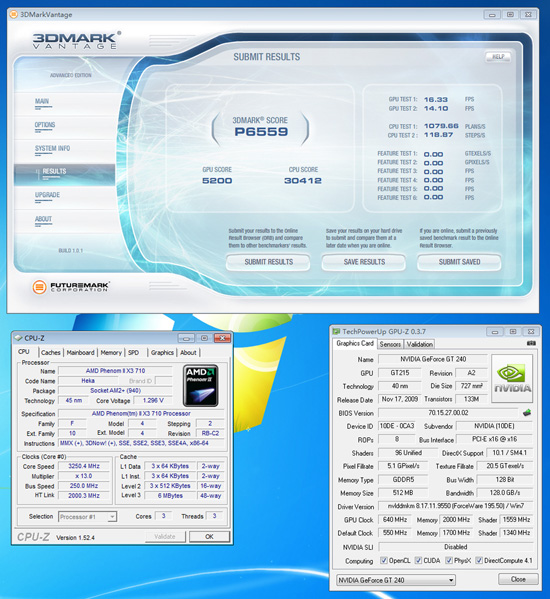The width and height of the screenshot is (550, 599).
Task: Click the BIOS Version field 70.15.27.00.02
Action: click(x=448, y=413)
